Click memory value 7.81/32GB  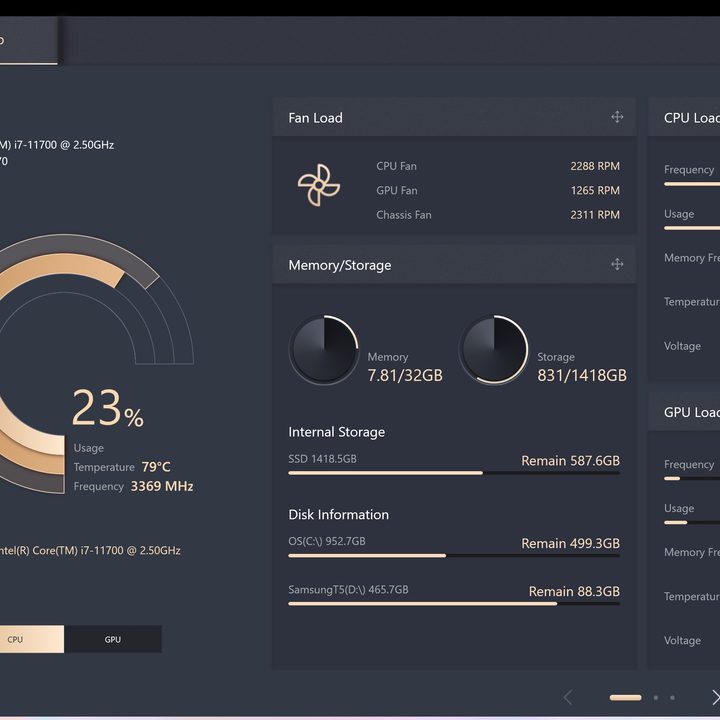click(405, 375)
